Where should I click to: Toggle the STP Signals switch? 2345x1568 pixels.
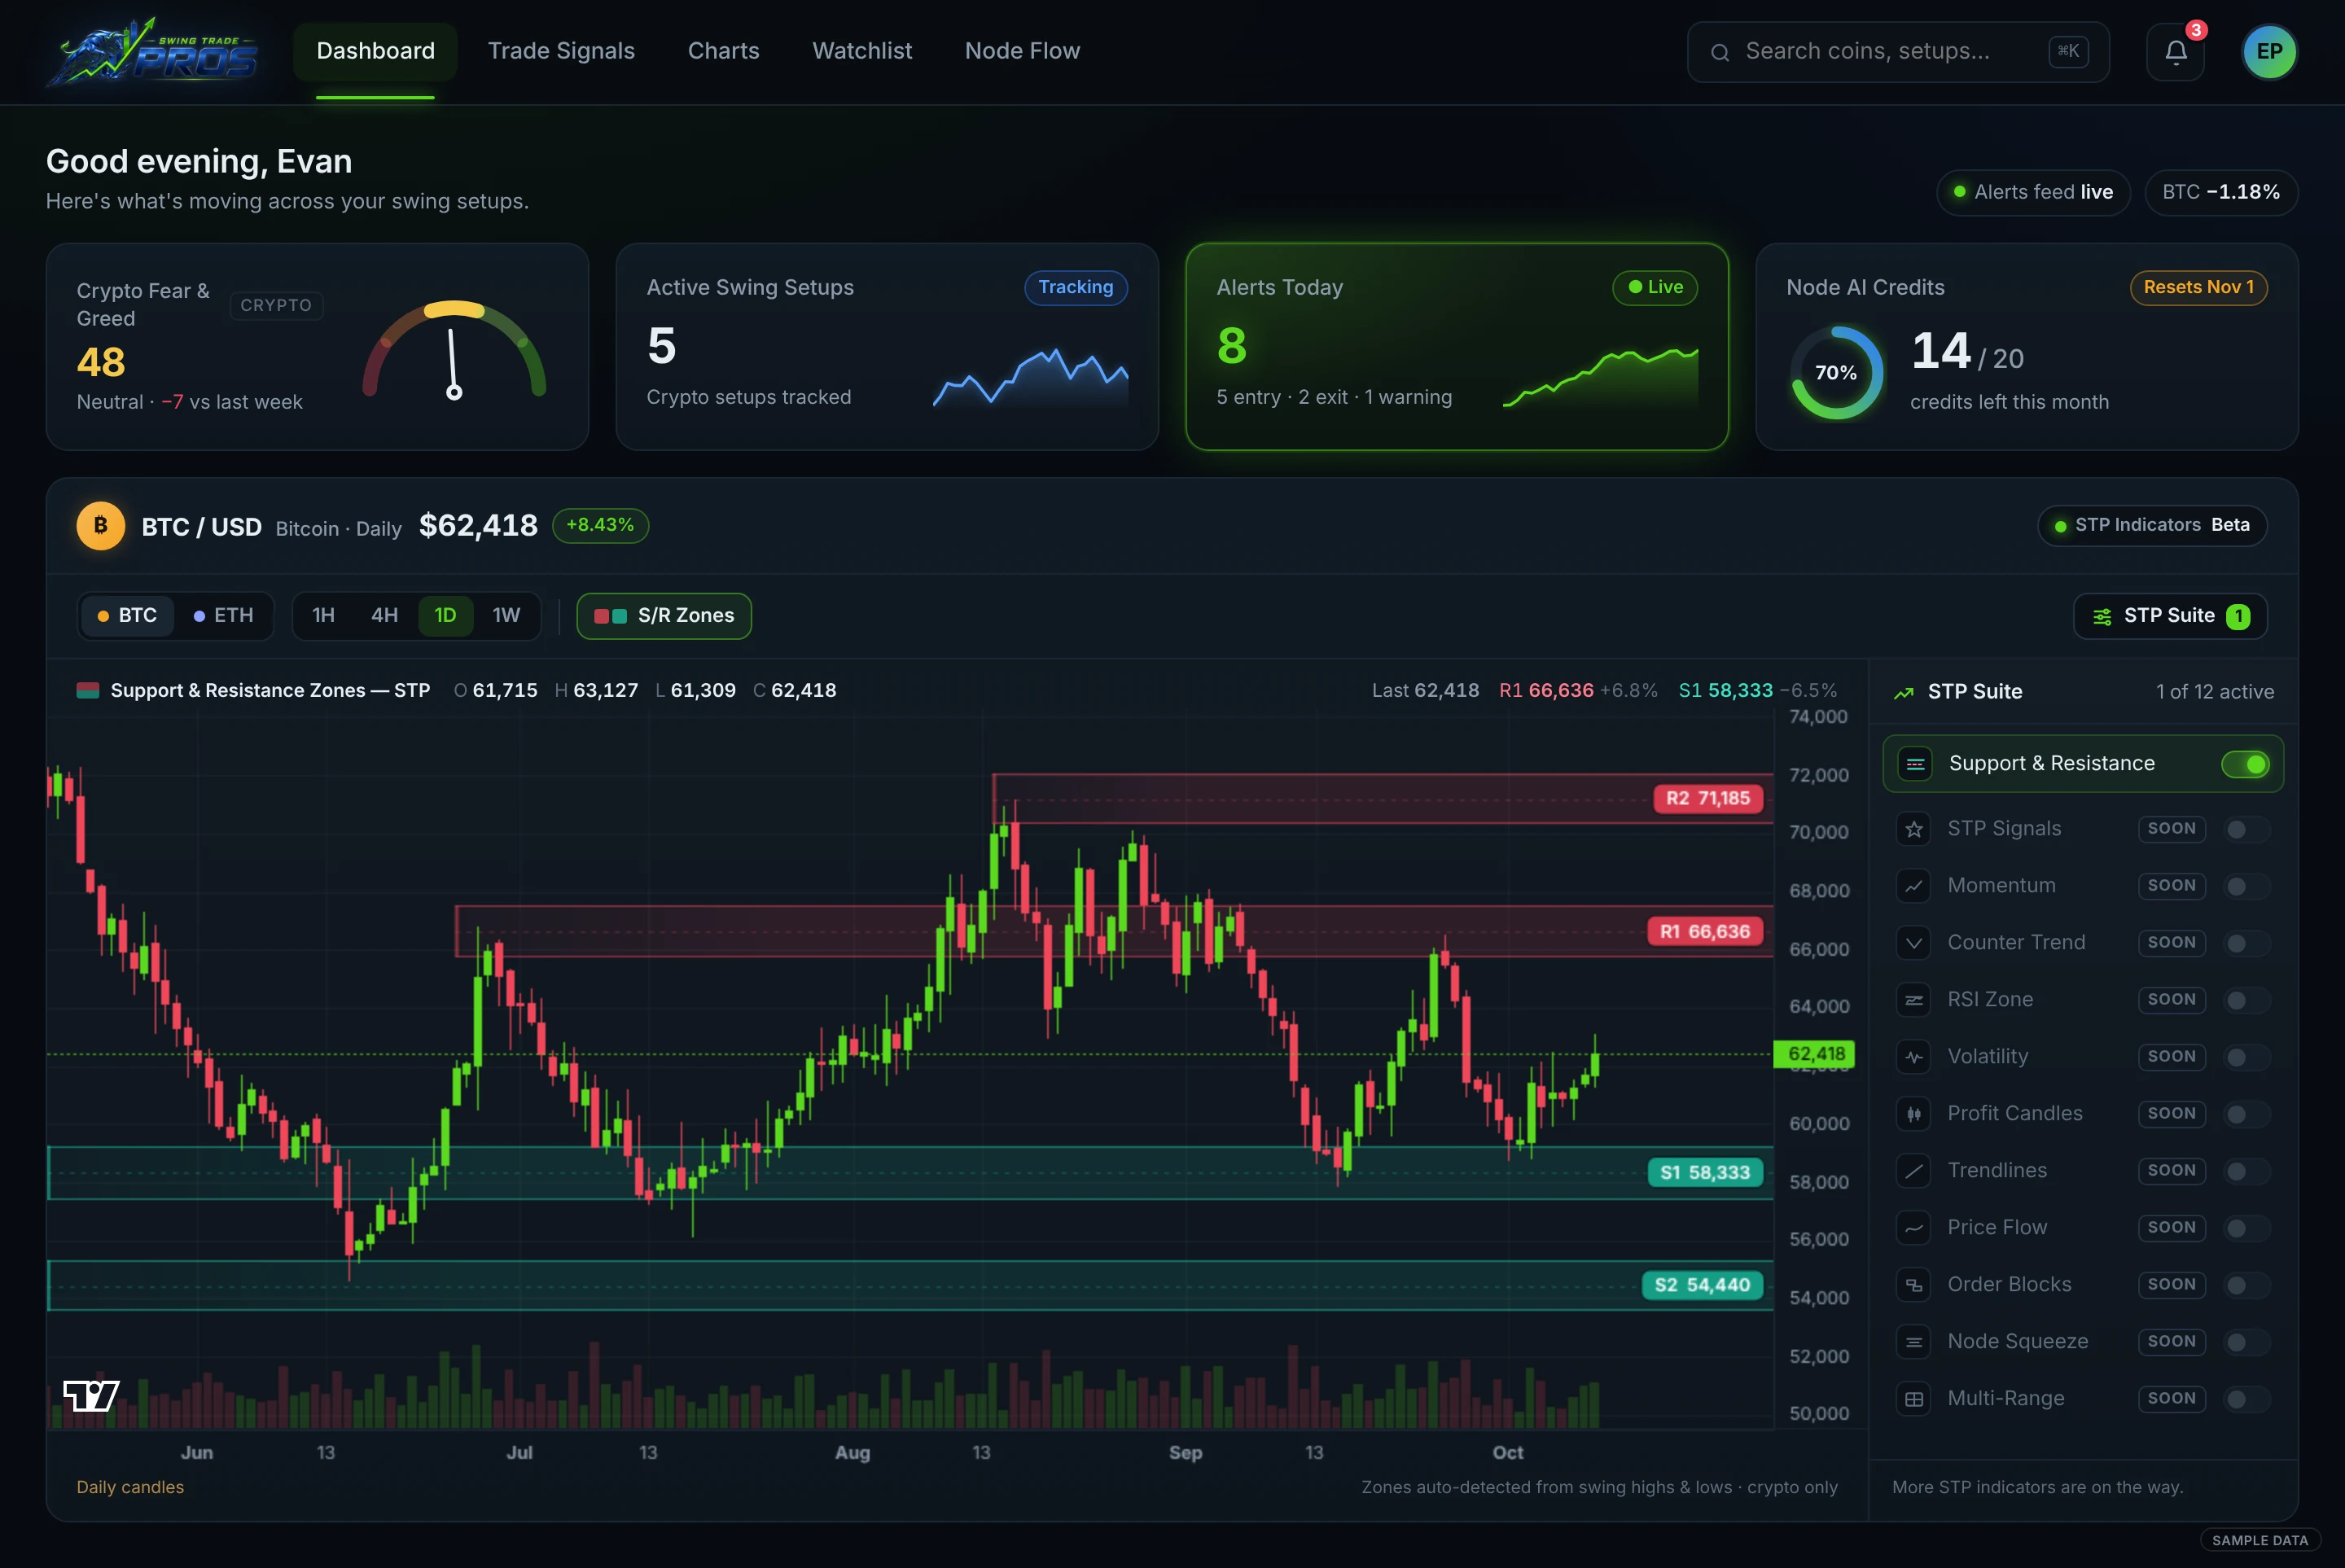[2246, 829]
